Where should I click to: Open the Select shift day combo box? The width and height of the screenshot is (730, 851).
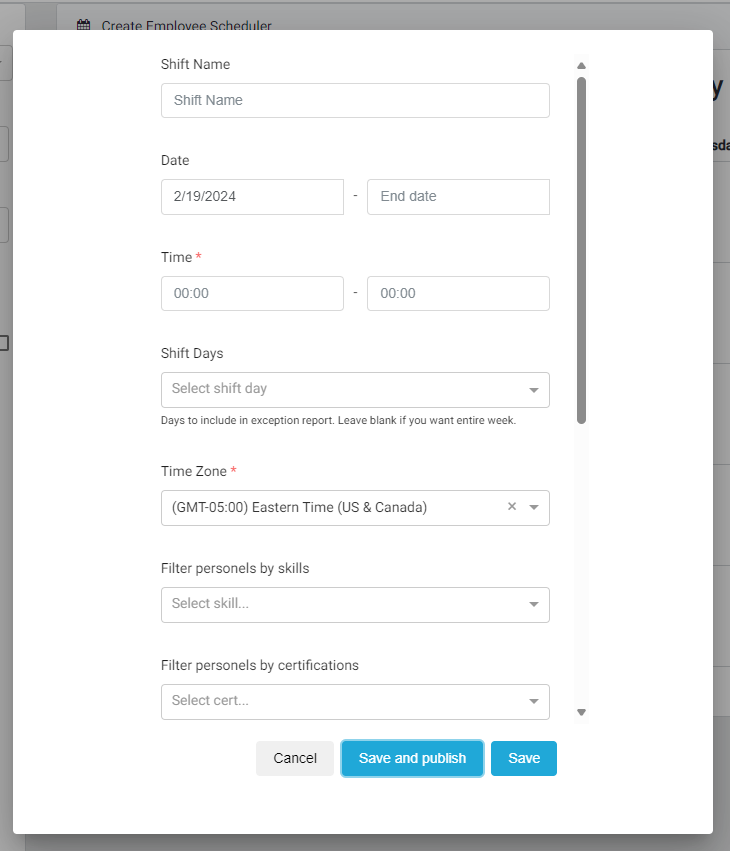point(340,389)
